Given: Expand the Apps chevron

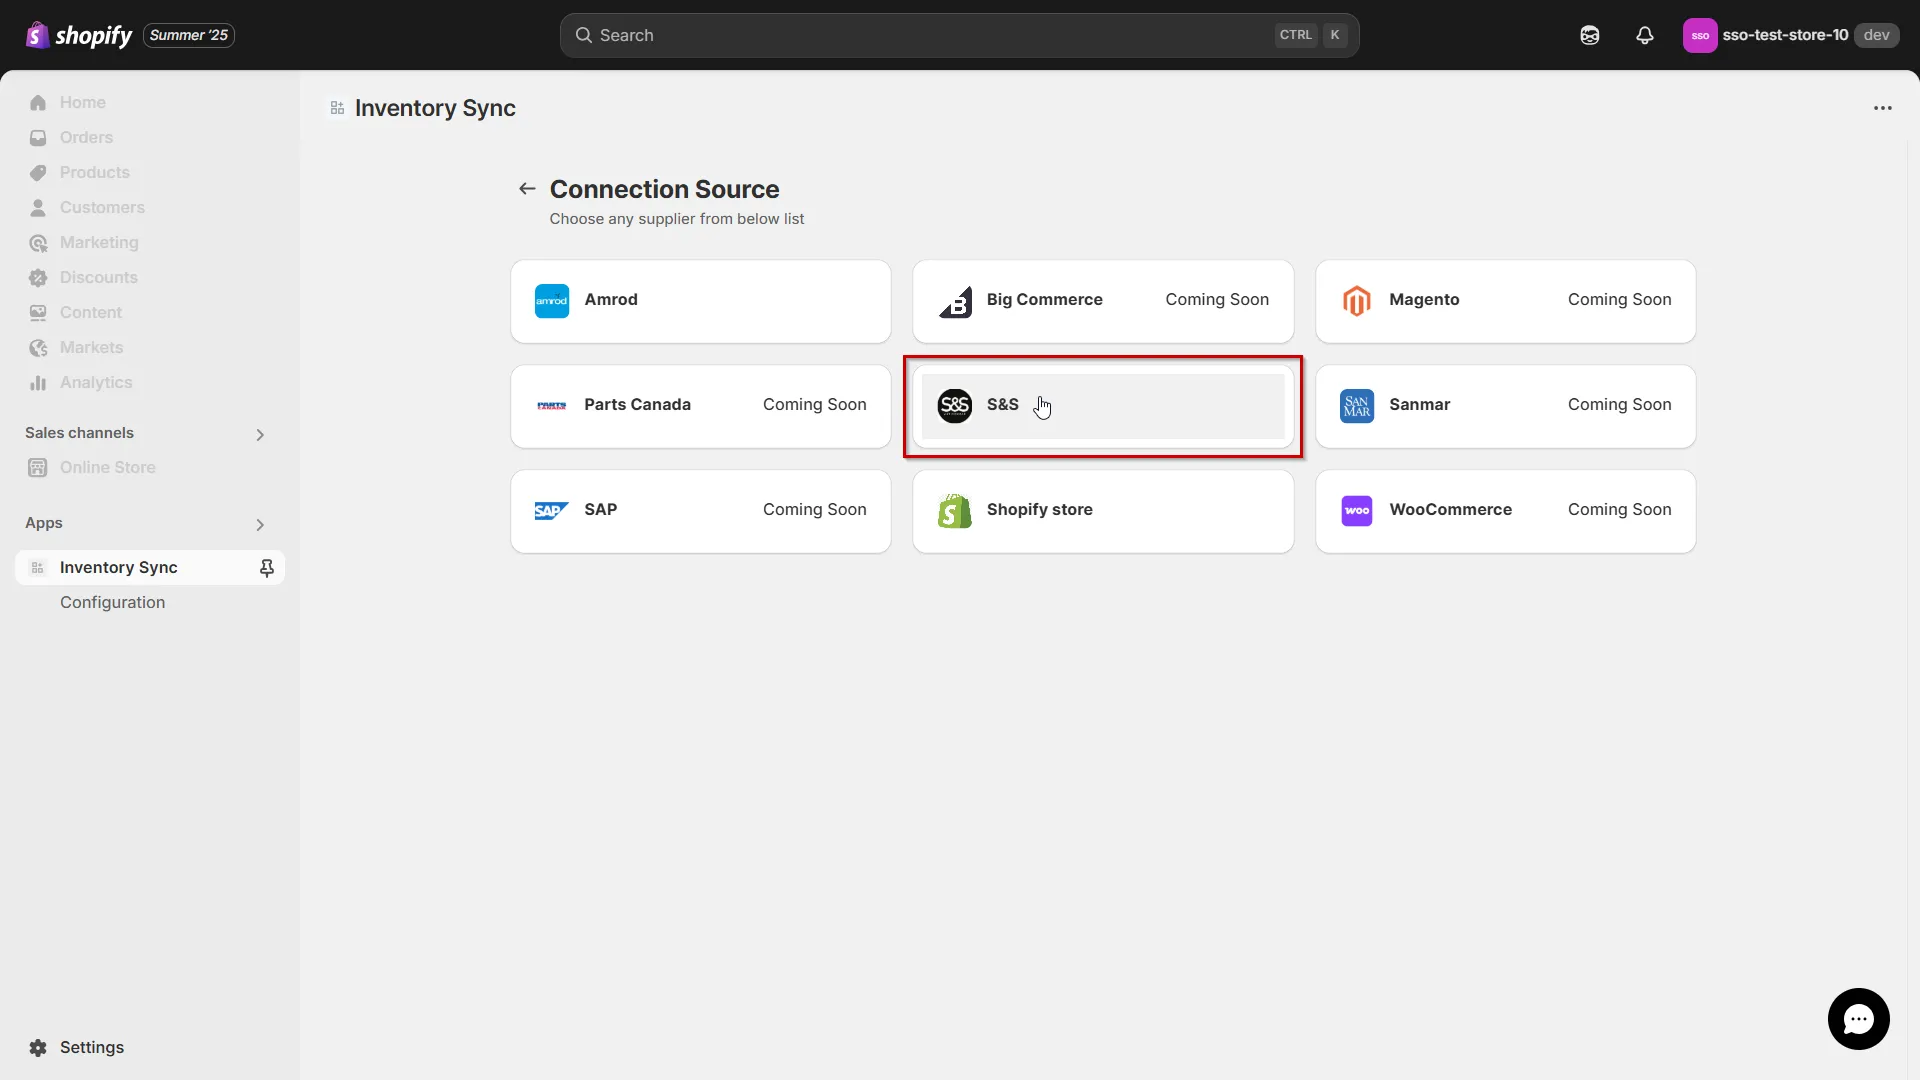Looking at the screenshot, I should pyautogui.click(x=260, y=524).
